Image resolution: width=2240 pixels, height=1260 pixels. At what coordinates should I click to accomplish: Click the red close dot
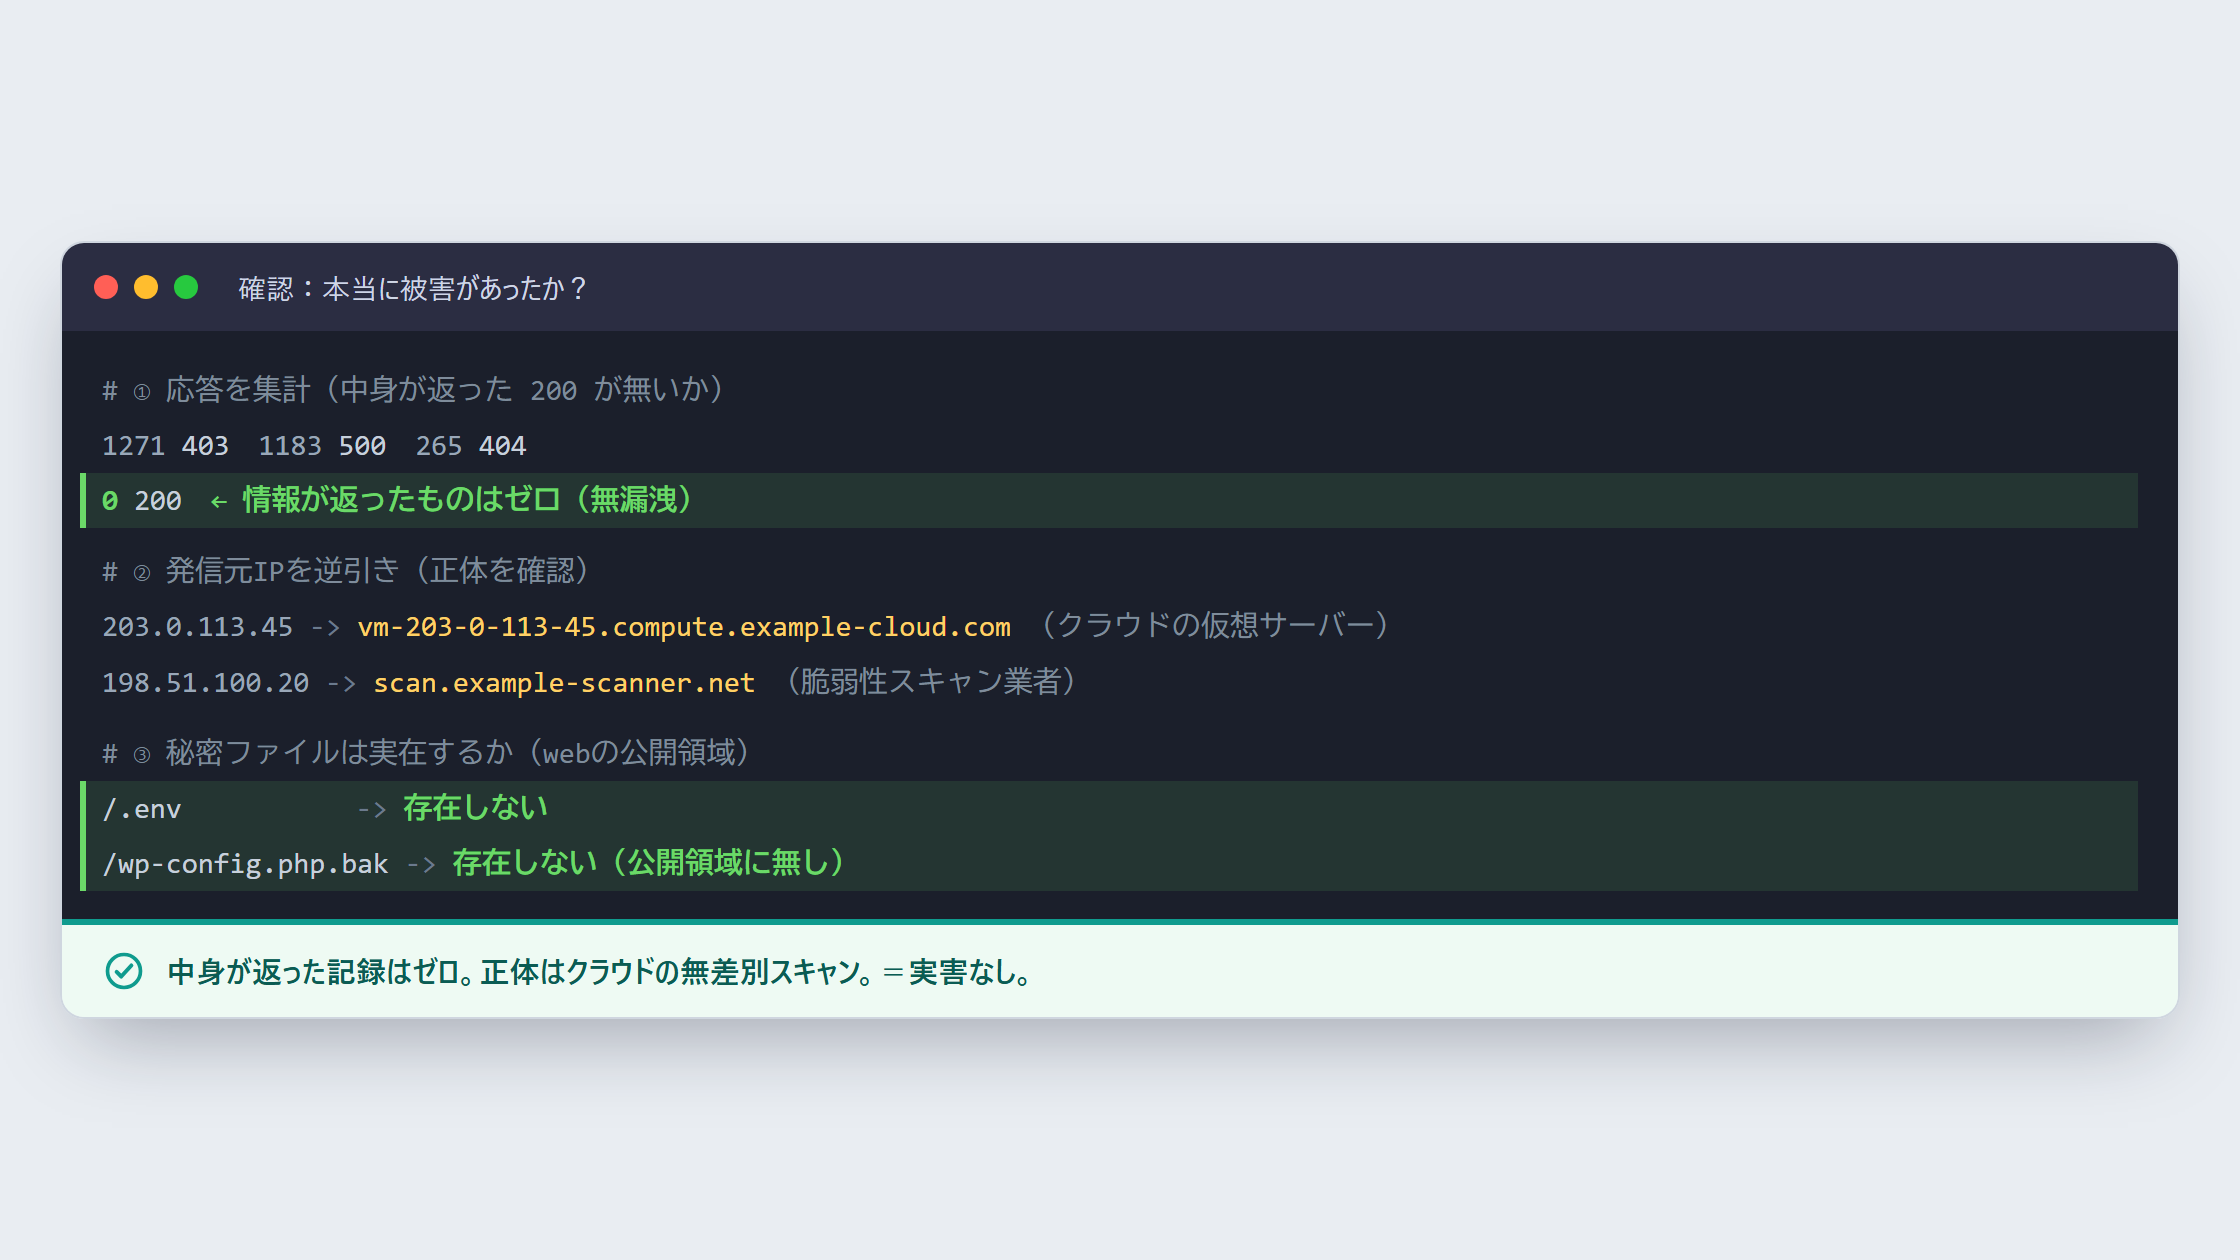(106, 288)
